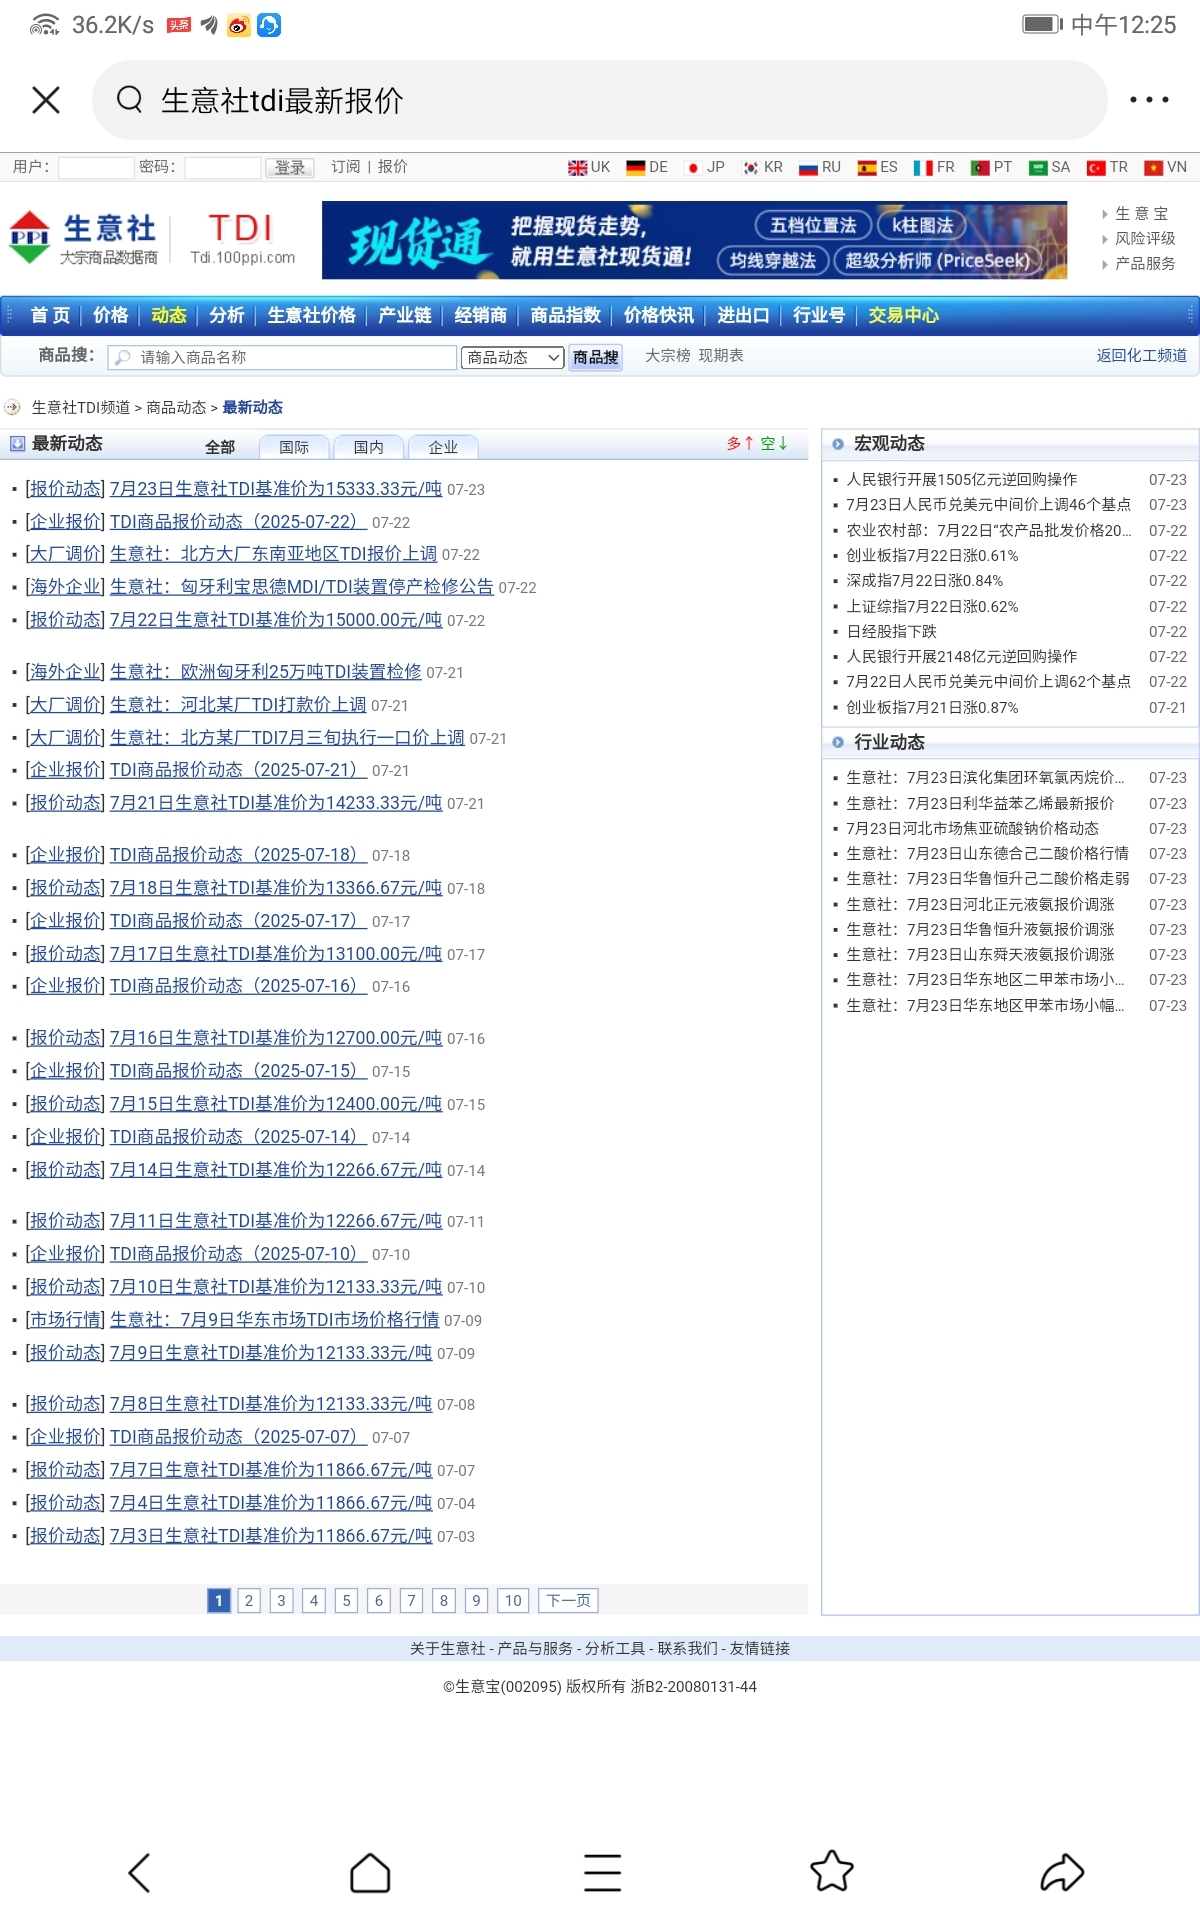Click the 最新动态 section header icon
1200x1920 pixels.
click(17, 443)
